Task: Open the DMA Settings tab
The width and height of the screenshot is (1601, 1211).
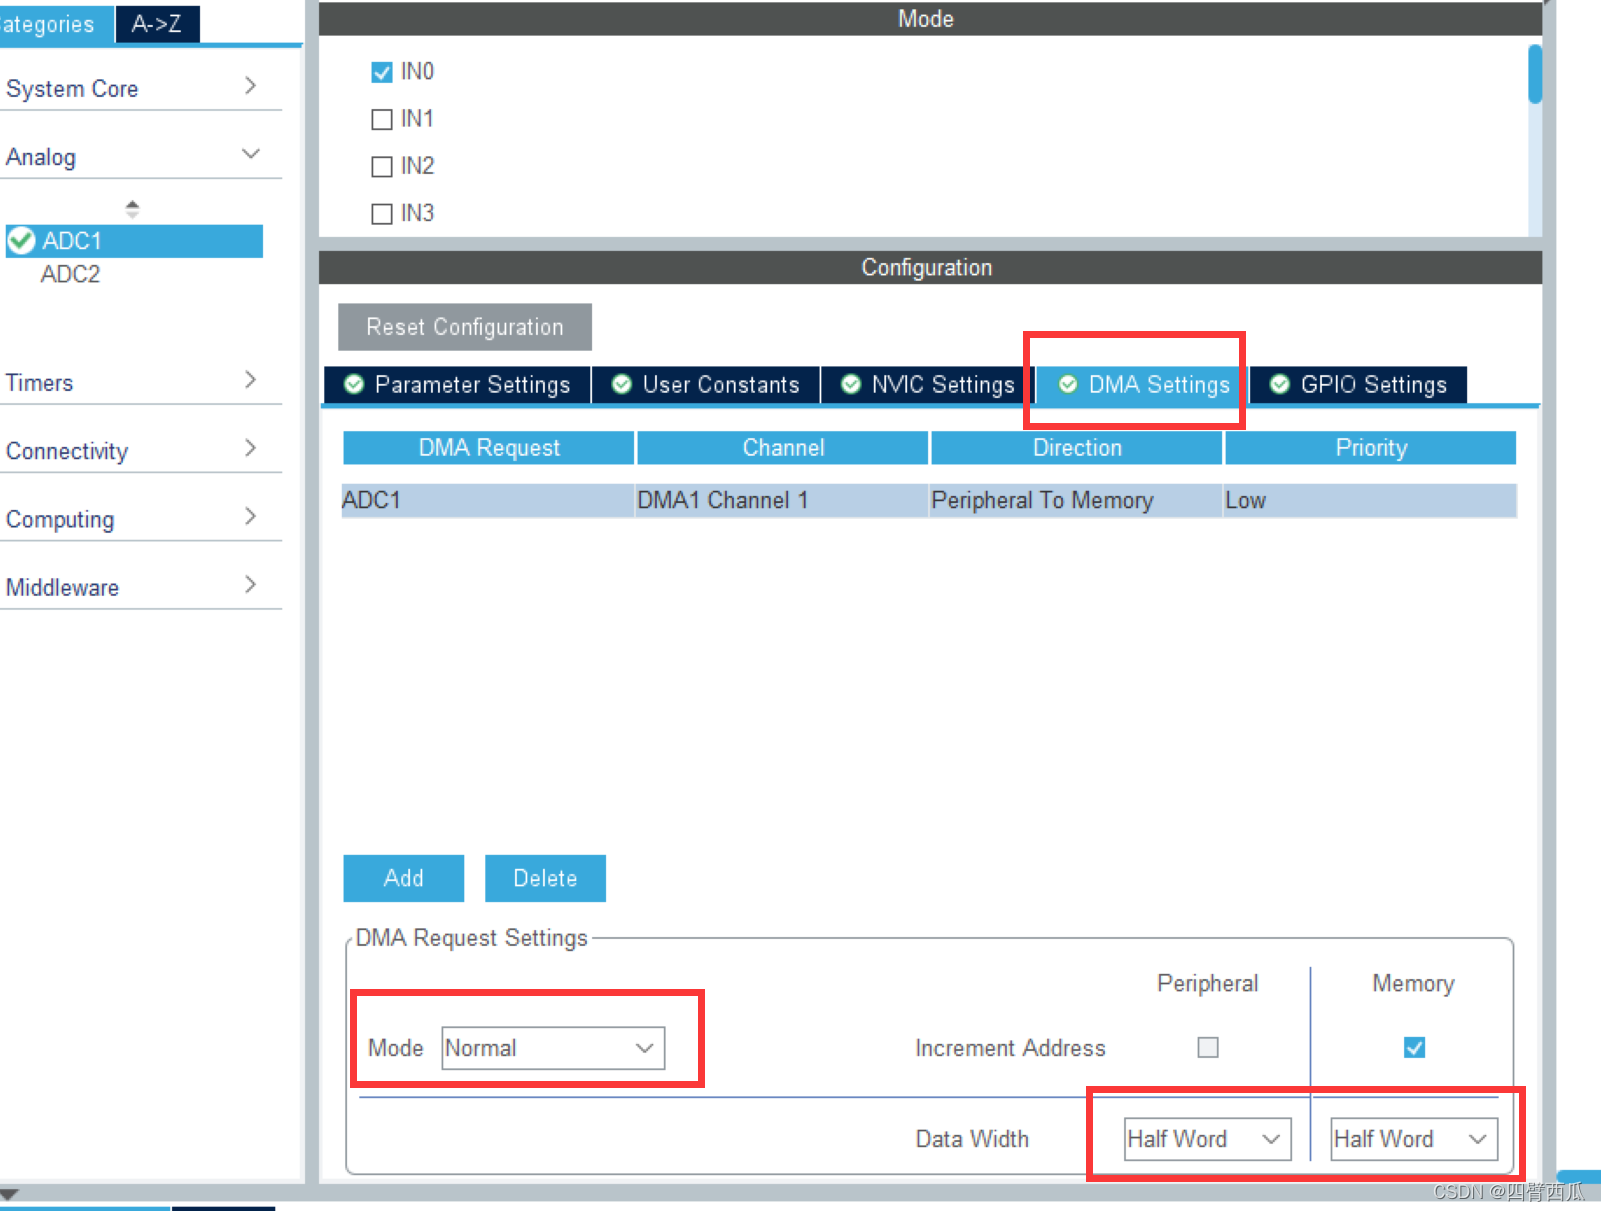Action: [1143, 385]
